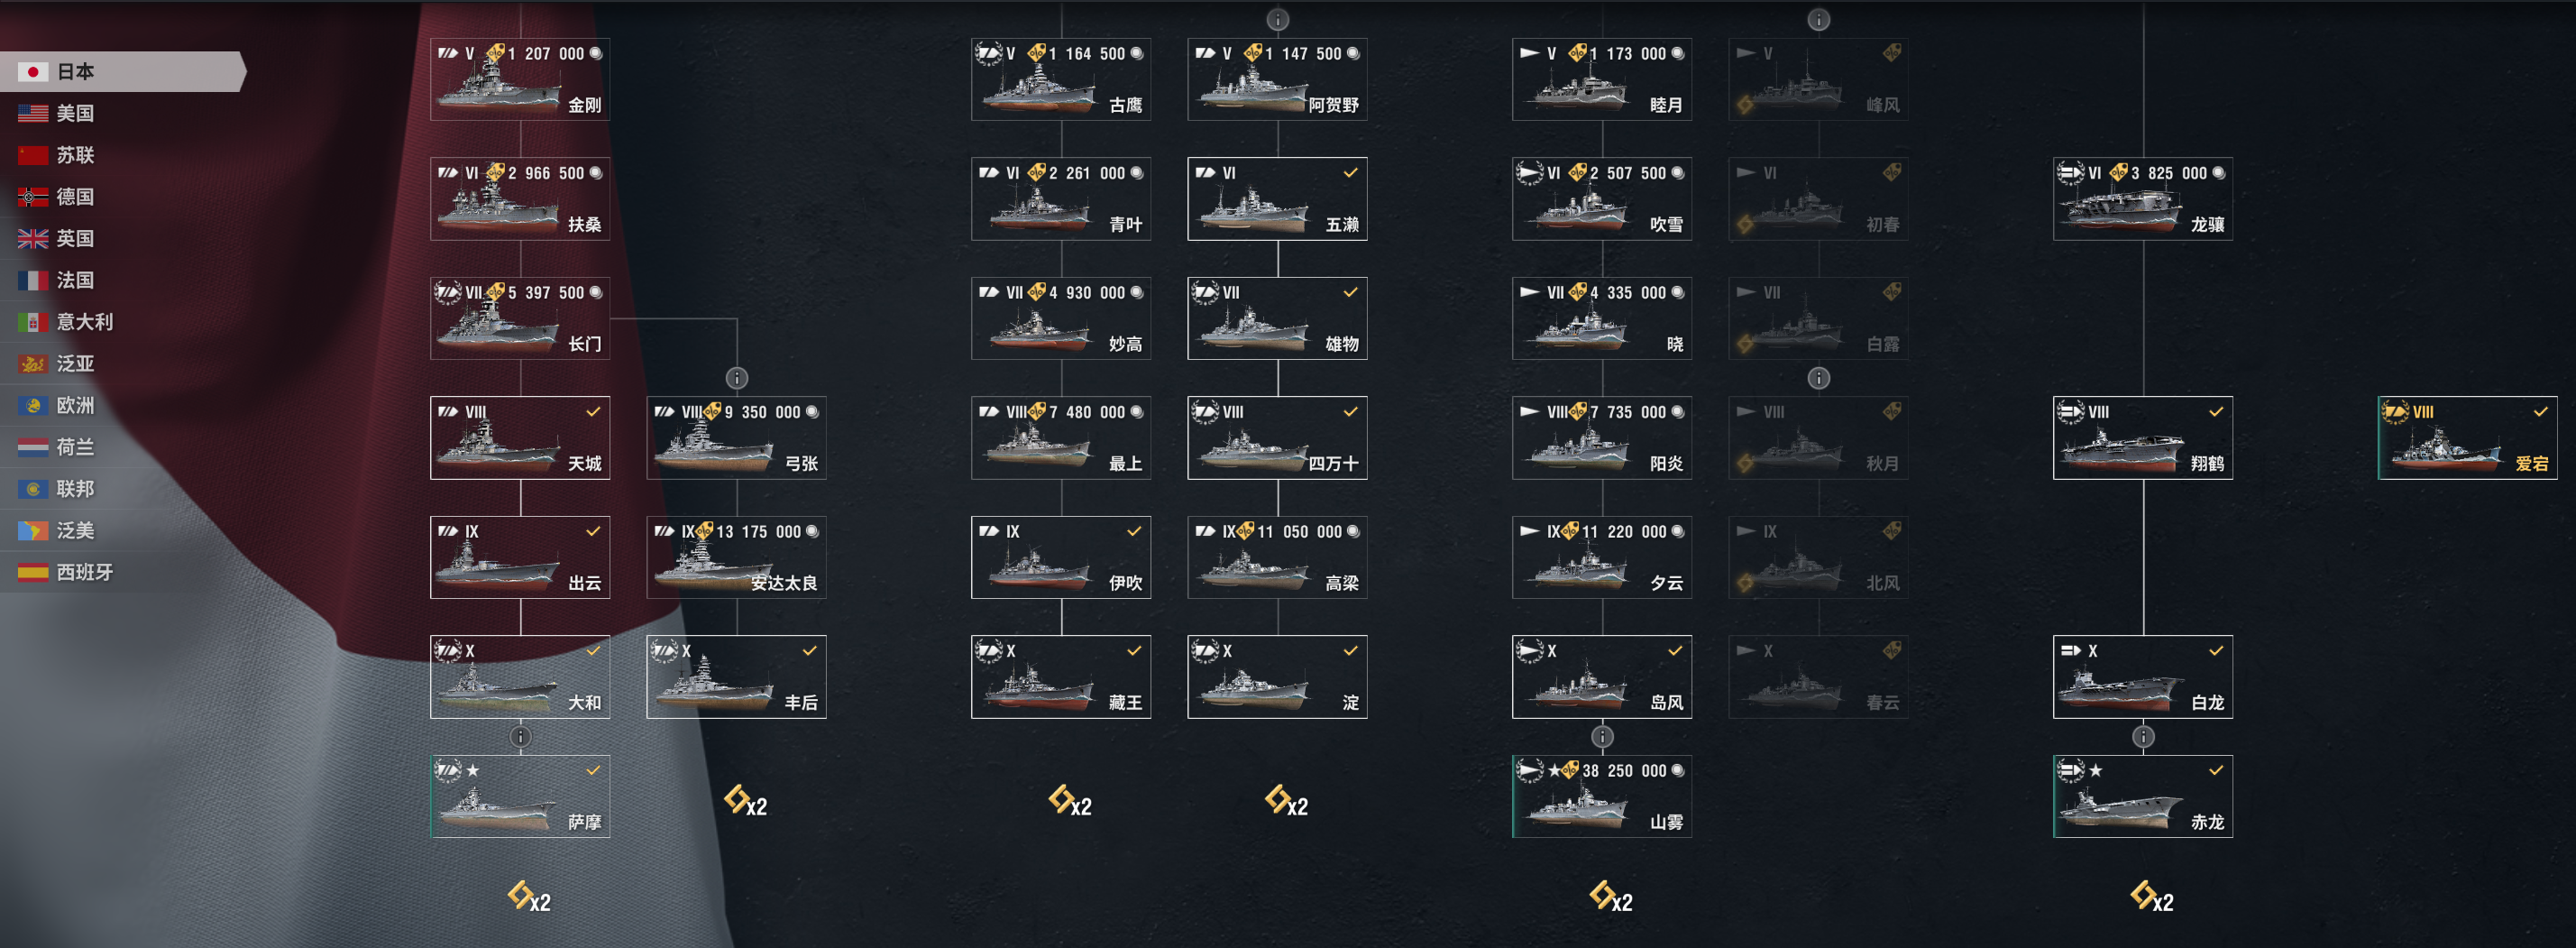Open the 金刚 tier V ship card

point(520,79)
